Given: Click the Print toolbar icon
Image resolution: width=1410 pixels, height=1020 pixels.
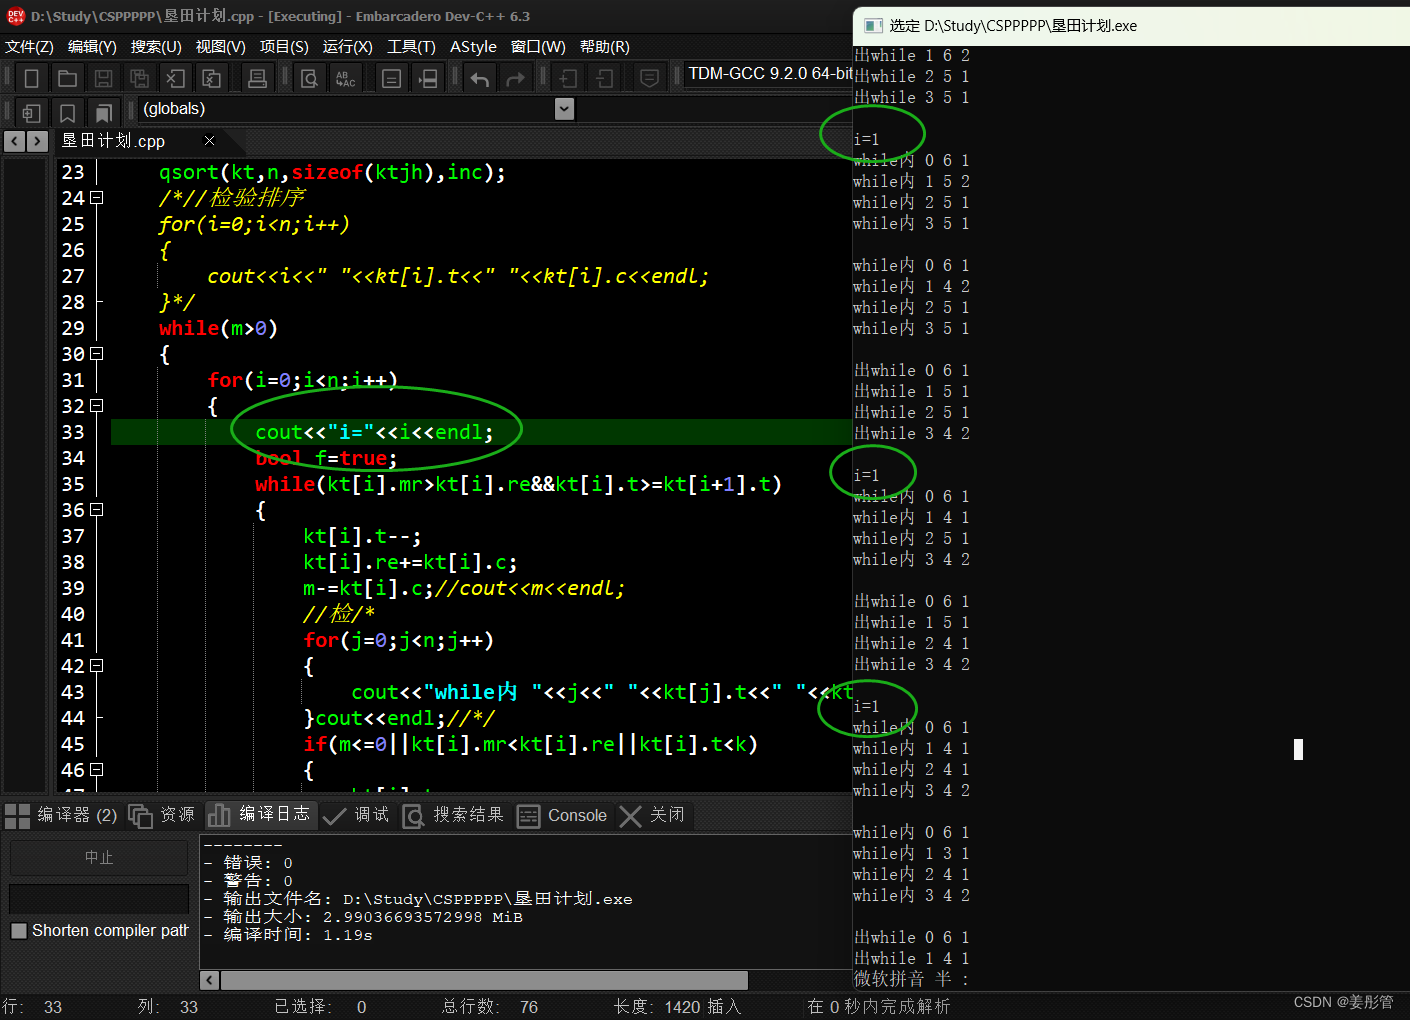Looking at the screenshot, I should tap(257, 78).
